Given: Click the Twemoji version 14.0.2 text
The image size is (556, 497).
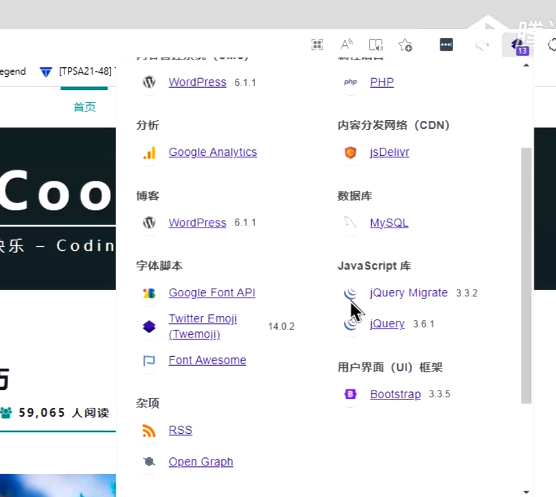Looking at the screenshot, I should (x=281, y=326).
